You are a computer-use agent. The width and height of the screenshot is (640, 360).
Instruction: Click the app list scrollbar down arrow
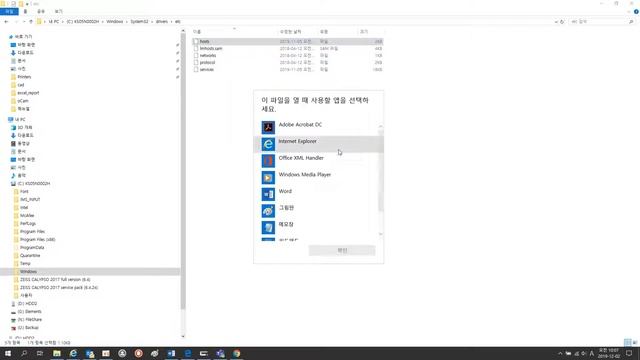(380, 234)
